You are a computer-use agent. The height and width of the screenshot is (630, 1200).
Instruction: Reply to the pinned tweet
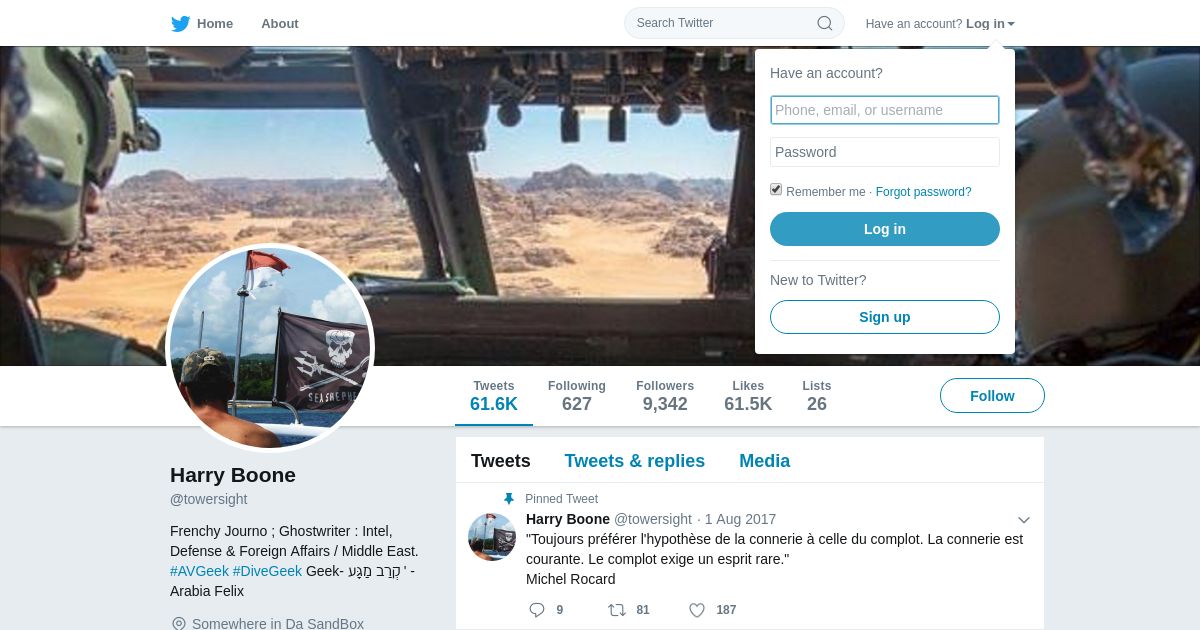pyautogui.click(x=537, y=610)
